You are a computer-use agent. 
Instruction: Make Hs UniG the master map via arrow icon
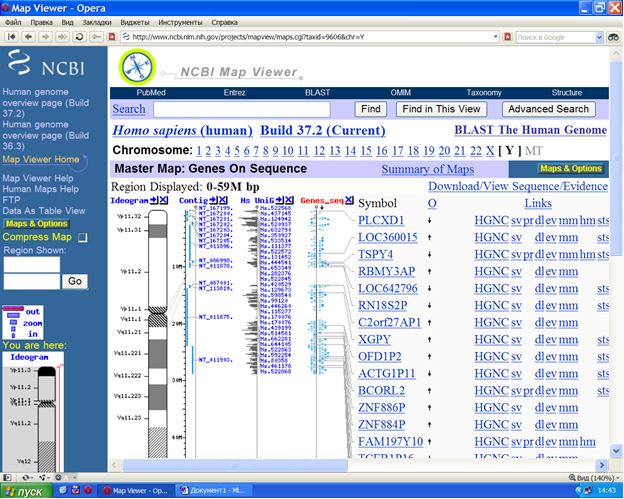[279, 200]
